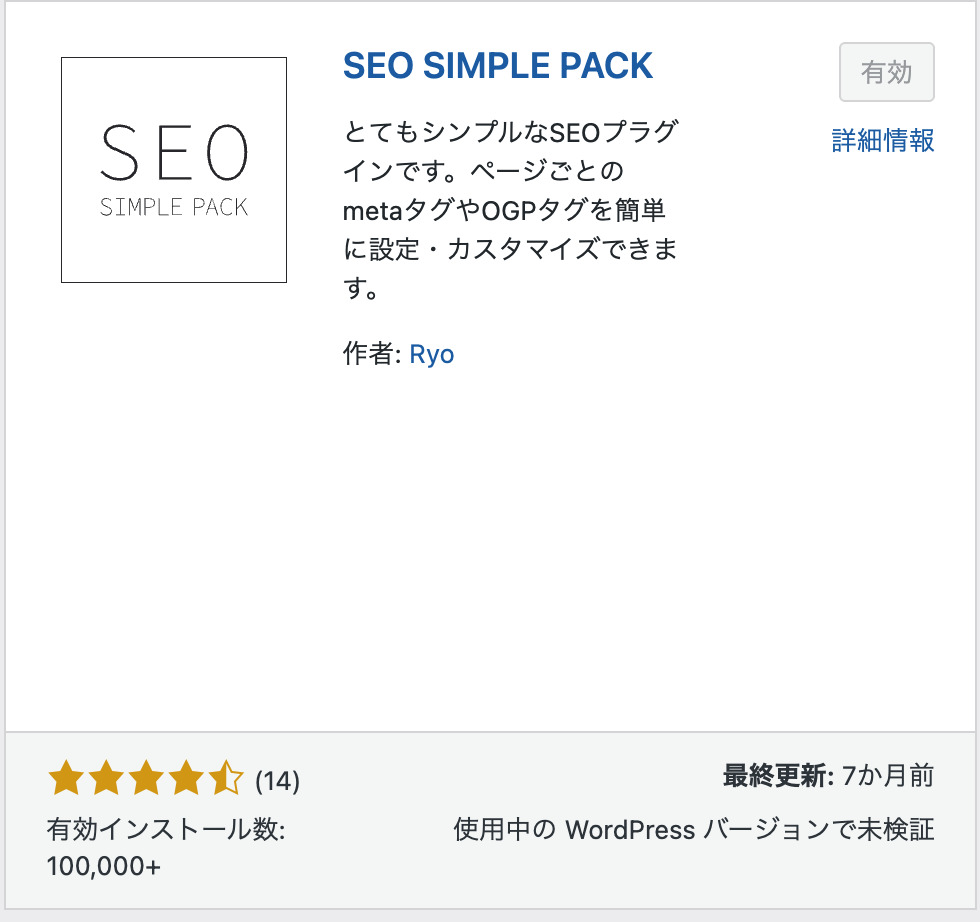Open author Ryo's profile link
This screenshot has width=980, height=922.
tap(432, 354)
